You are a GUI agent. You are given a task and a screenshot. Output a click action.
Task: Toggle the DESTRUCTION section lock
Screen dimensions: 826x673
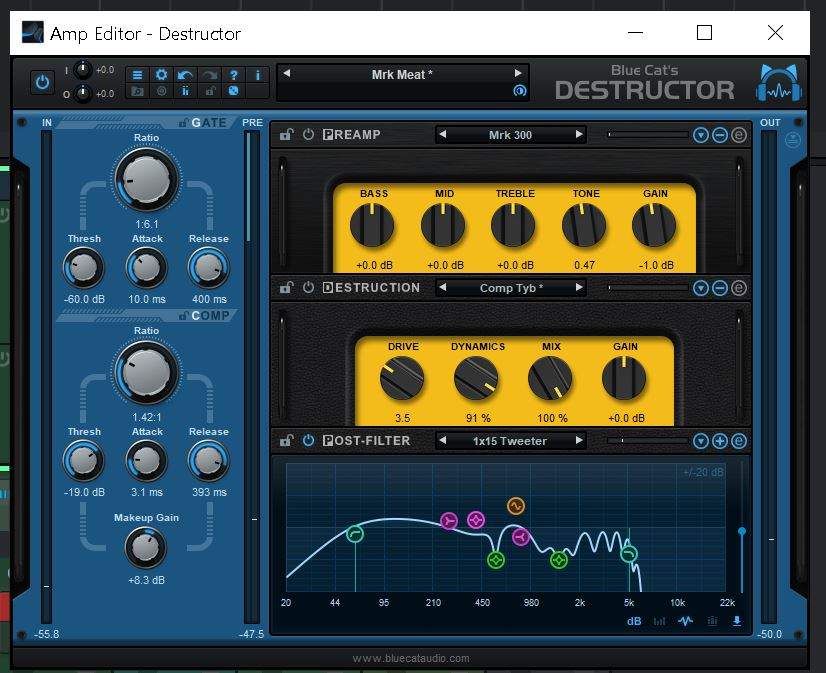287,288
